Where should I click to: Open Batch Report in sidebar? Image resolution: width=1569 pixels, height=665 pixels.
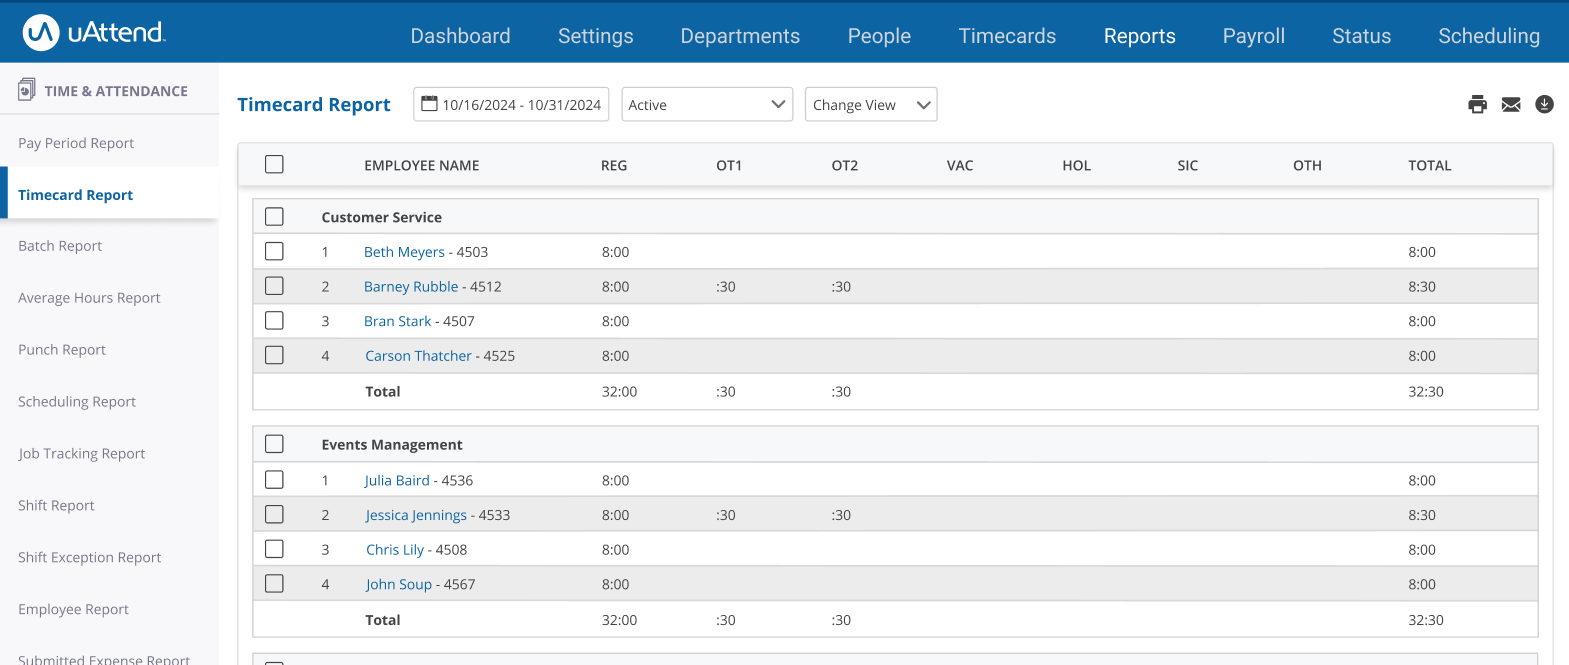coord(60,246)
